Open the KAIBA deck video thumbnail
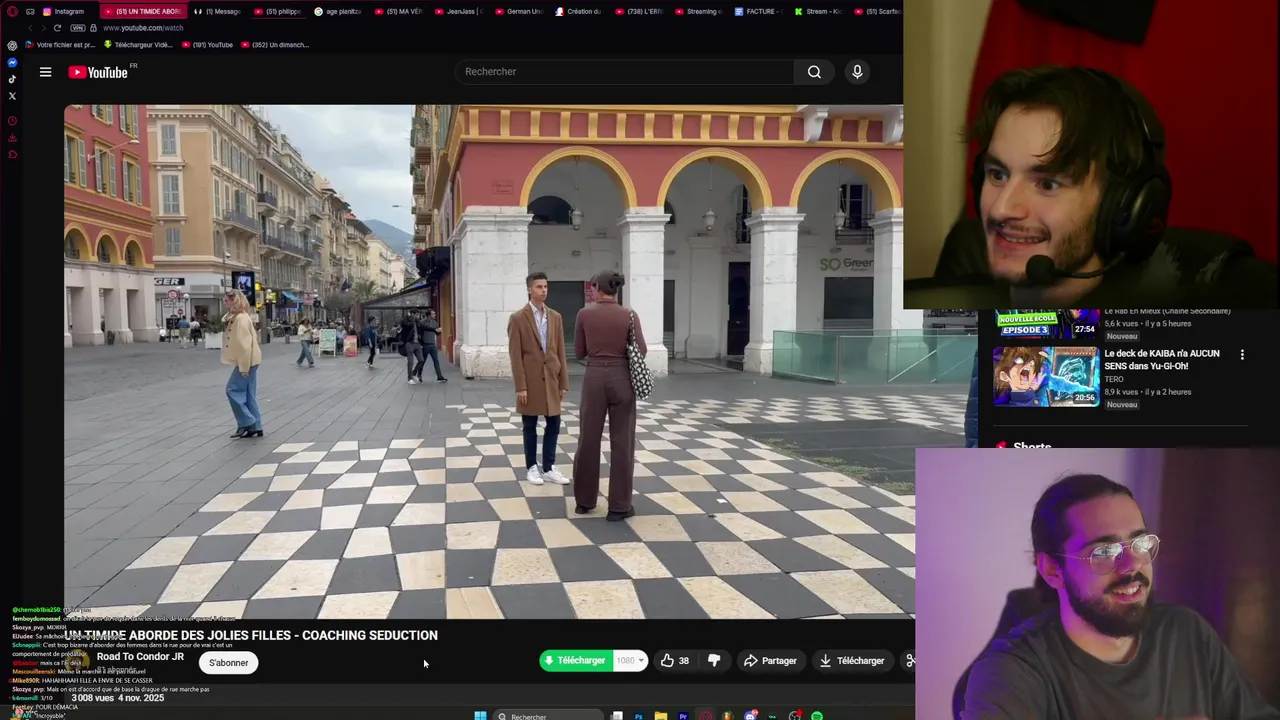1280x720 pixels. point(1046,377)
